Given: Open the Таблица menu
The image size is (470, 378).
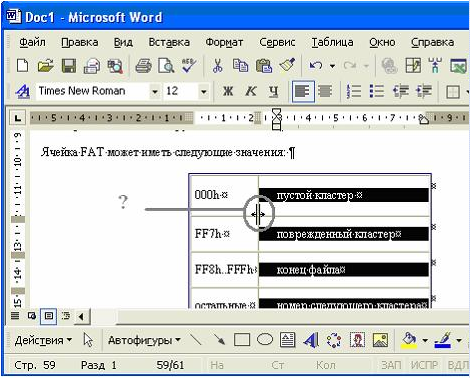Looking at the screenshot, I should point(332,42).
